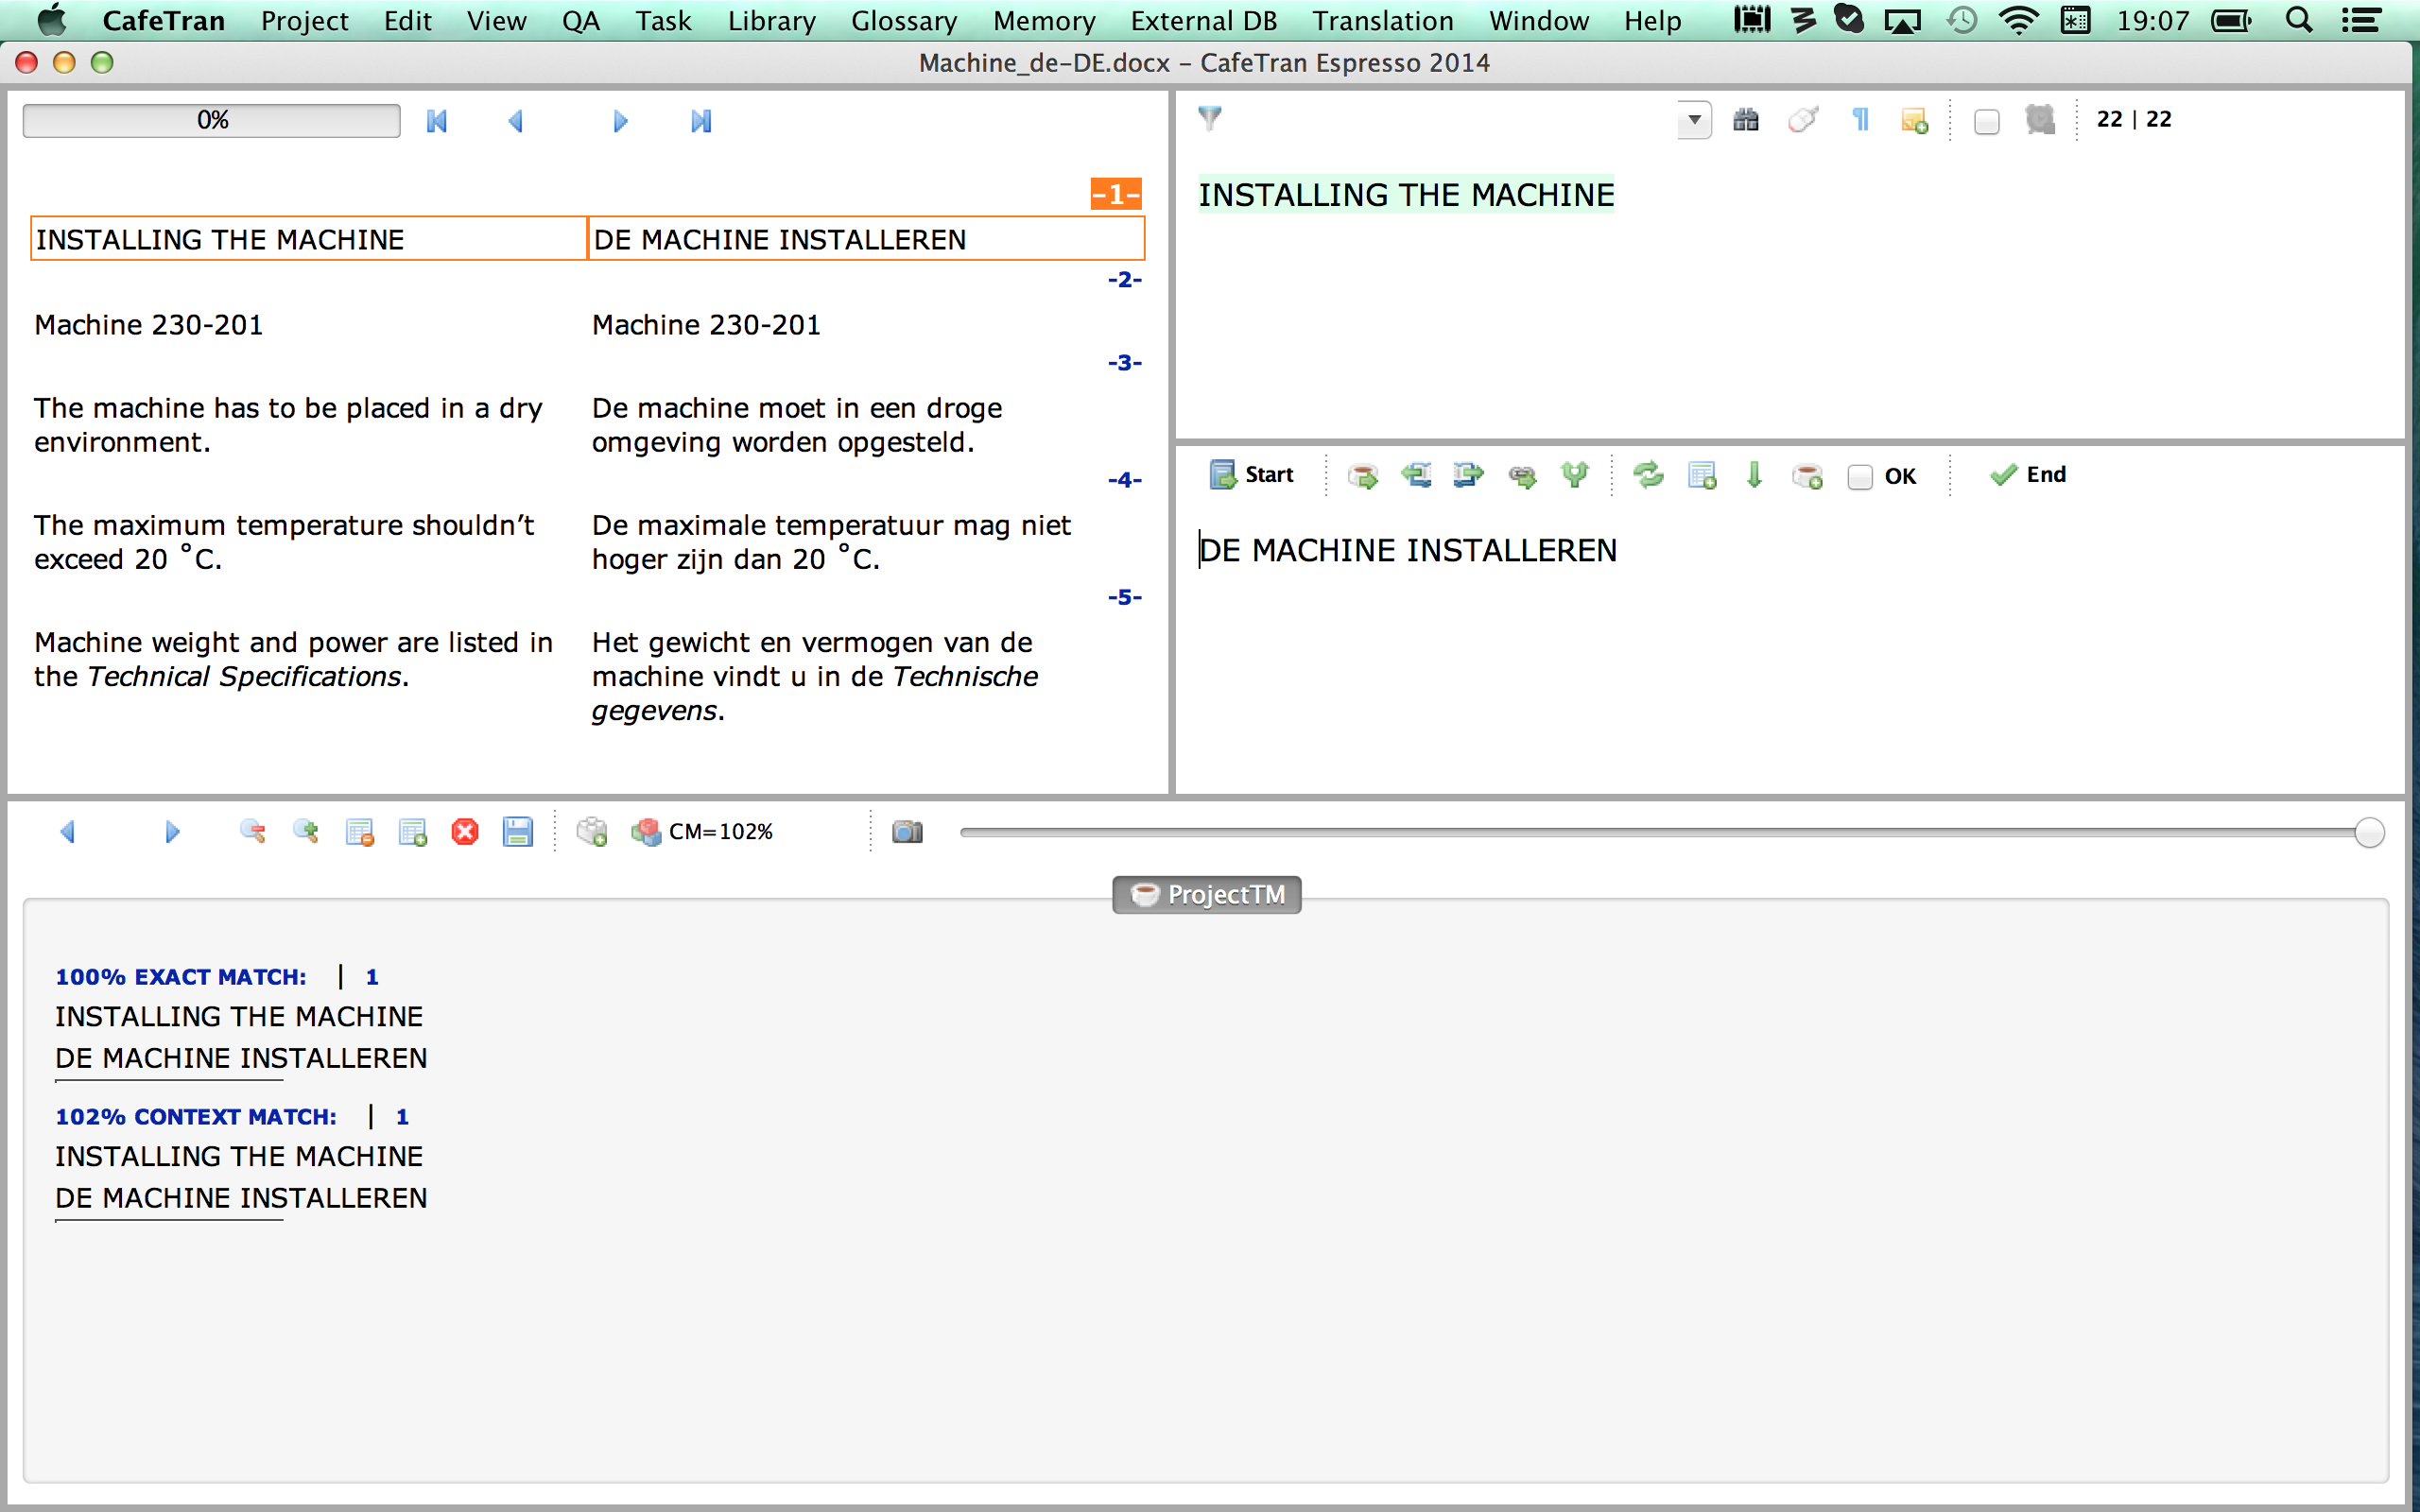This screenshot has width=2420, height=1512.
Task: Click the camera snapshot icon
Action: coord(907,832)
